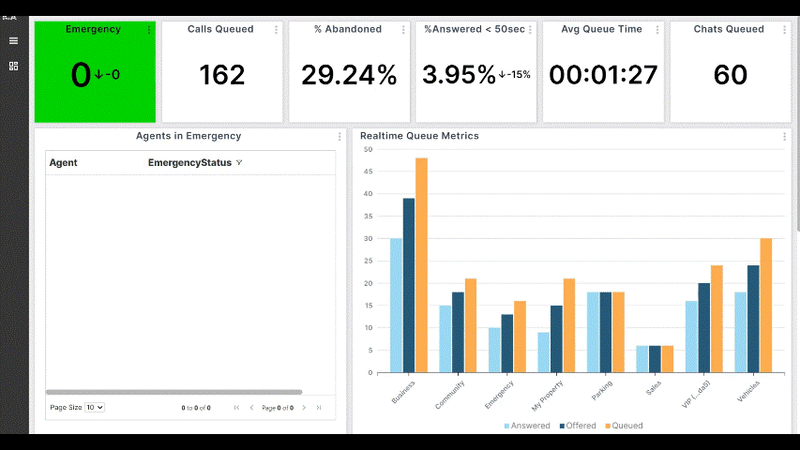Open options menu on Avg Queue Time card
This screenshot has width=800, height=450.
click(657, 30)
